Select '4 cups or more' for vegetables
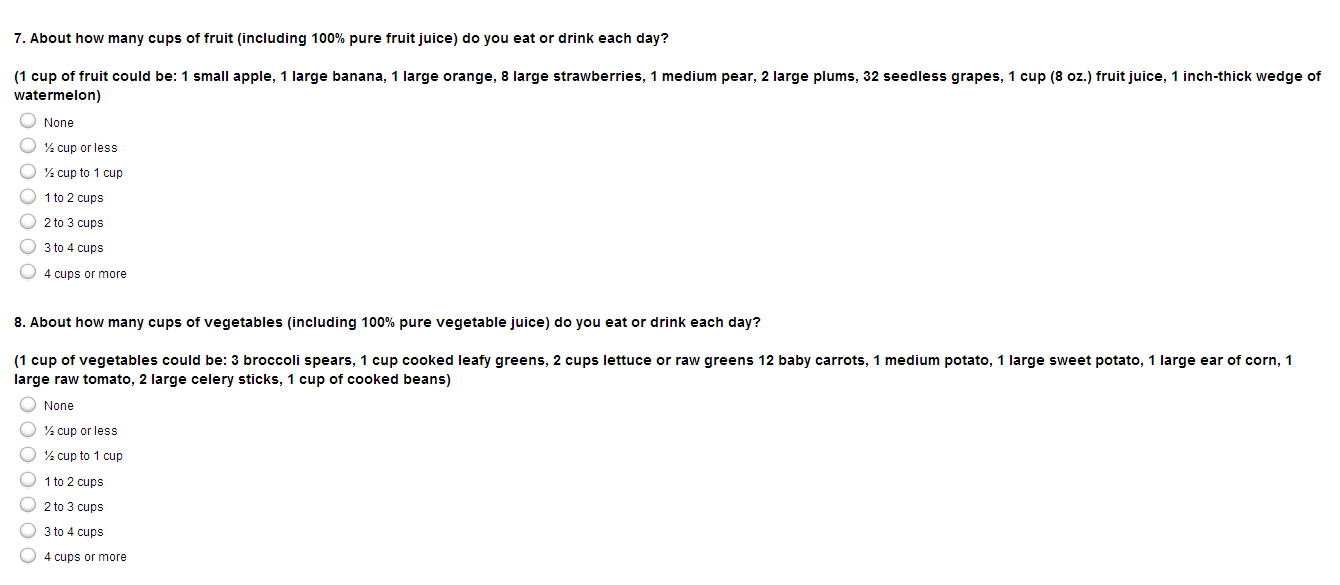 28,556
